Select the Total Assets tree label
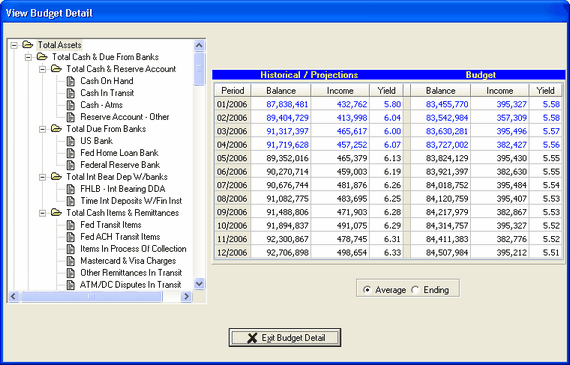This screenshot has width=570, height=365. (60, 45)
